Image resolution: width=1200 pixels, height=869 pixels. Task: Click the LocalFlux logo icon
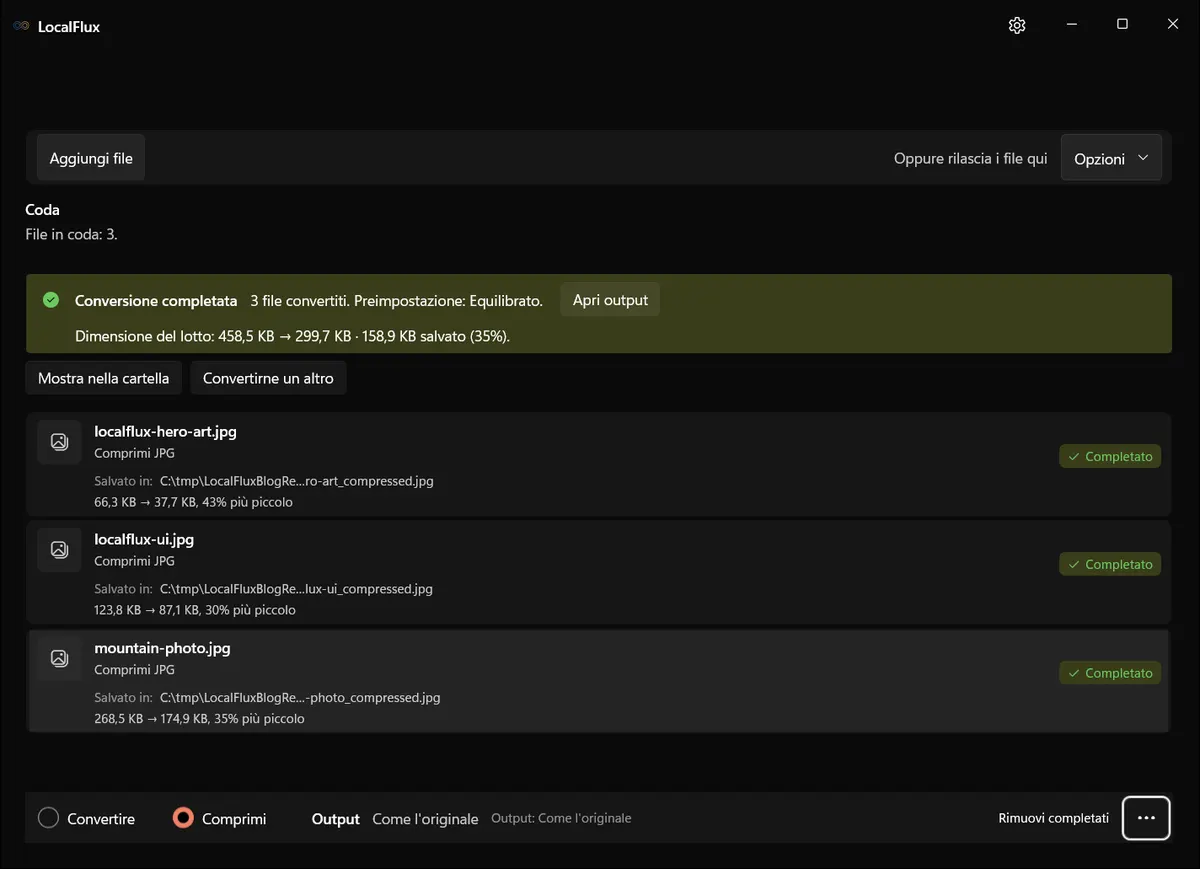(x=21, y=27)
